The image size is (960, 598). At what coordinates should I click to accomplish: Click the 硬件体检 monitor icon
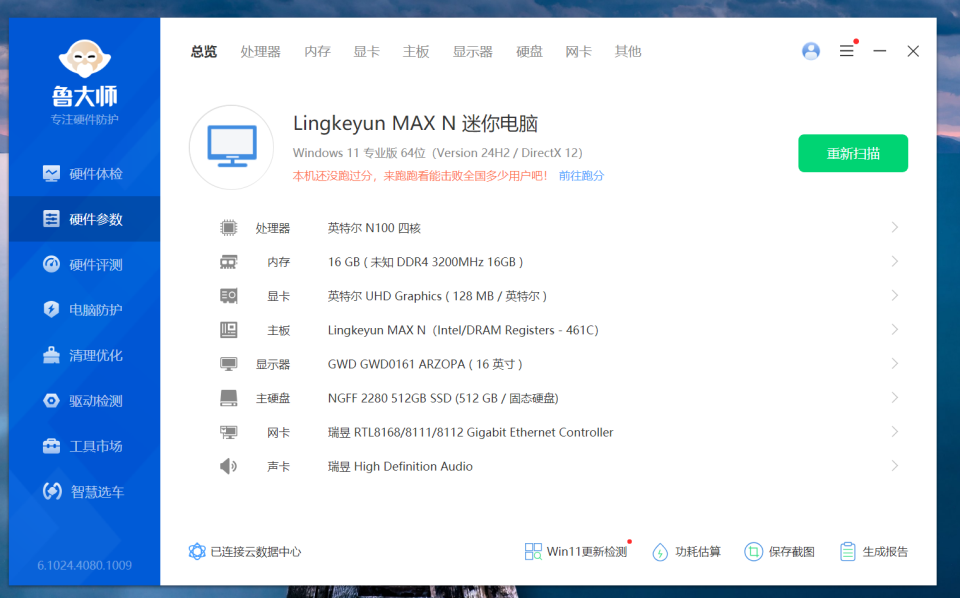pos(51,174)
